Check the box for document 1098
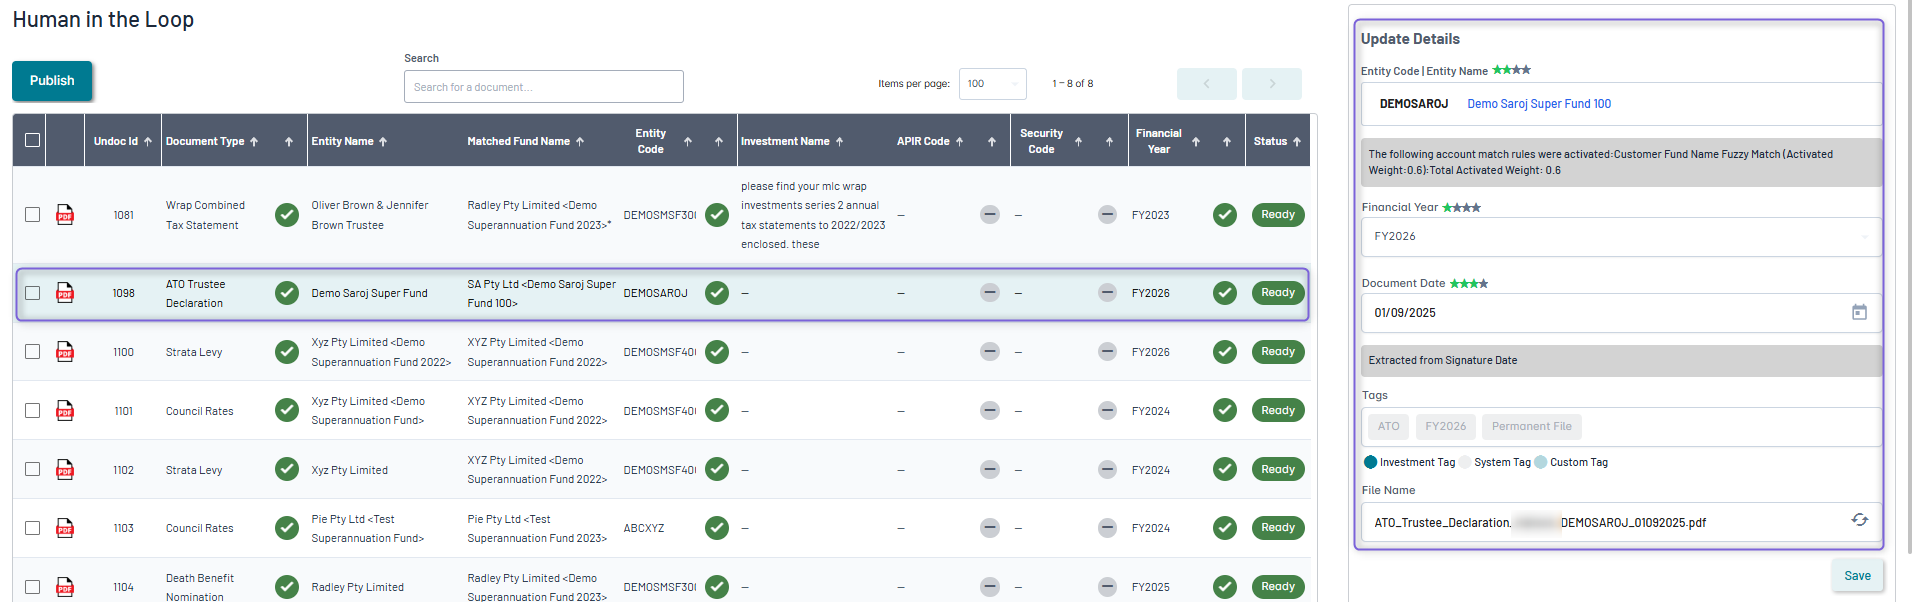Image resolution: width=1912 pixels, height=602 pixels. 33,293
